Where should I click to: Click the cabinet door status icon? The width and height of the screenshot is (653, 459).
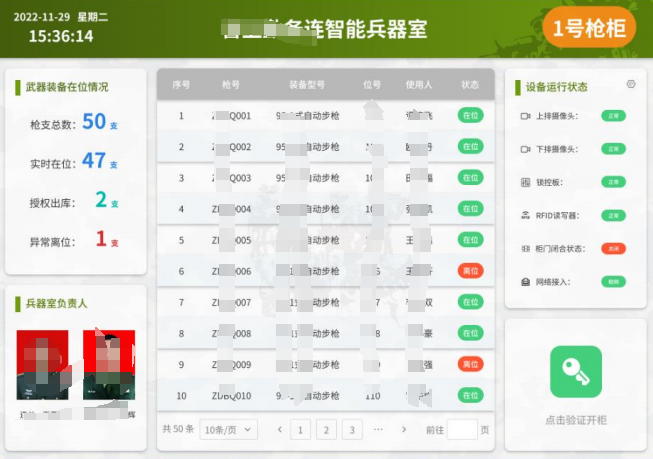[x=526, y=249]
